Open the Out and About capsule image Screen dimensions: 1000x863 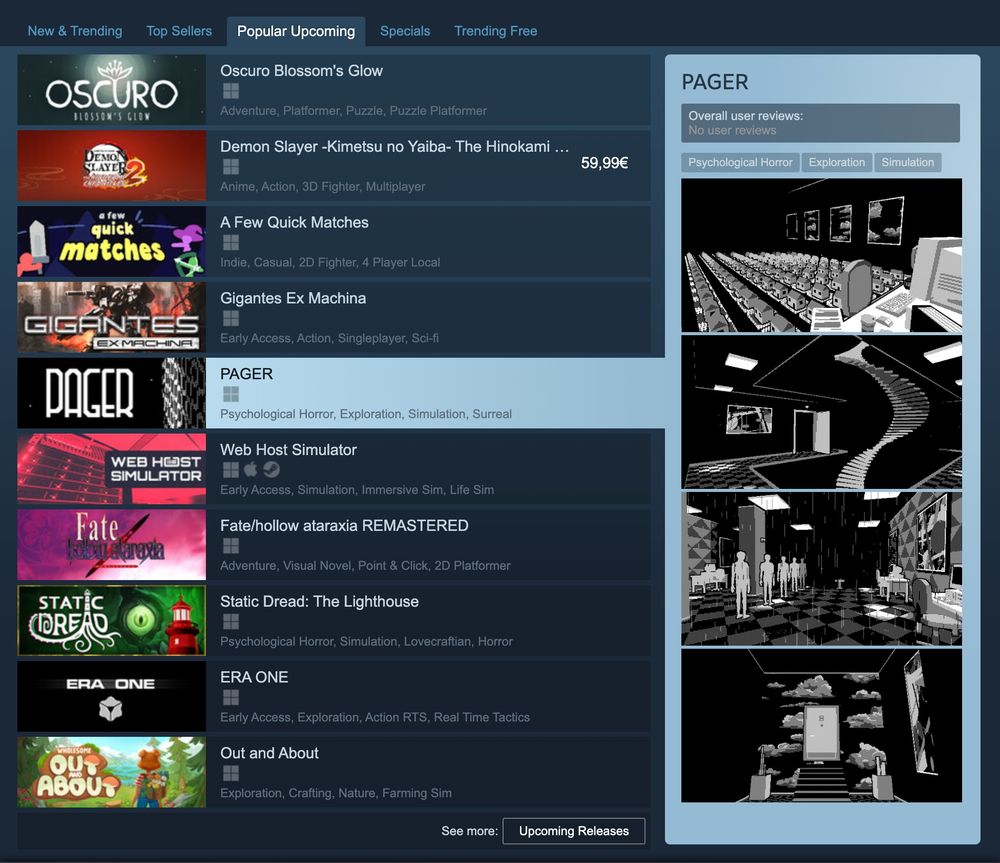click(112, 772)
